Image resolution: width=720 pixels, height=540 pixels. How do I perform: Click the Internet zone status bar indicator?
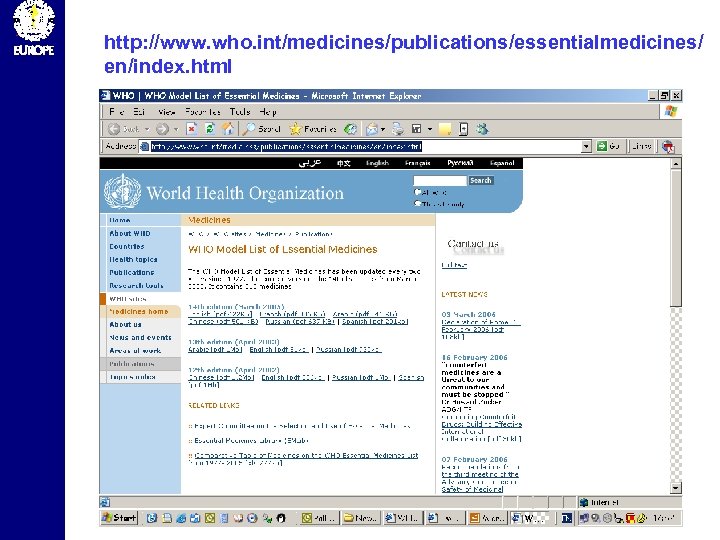pyautogui.click(x=601, y=502)
